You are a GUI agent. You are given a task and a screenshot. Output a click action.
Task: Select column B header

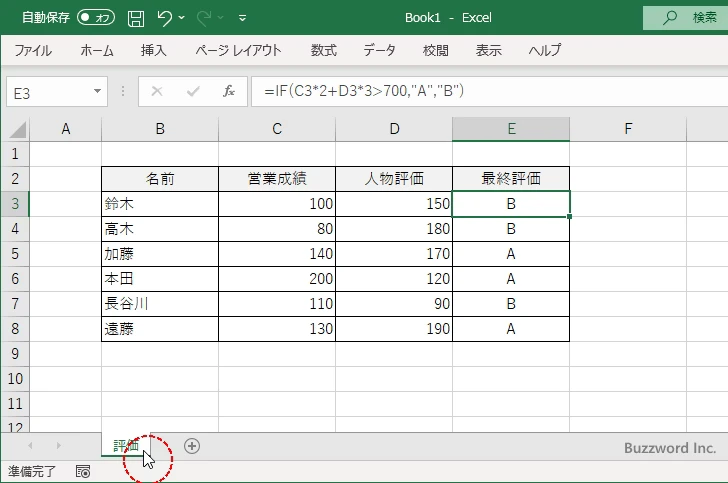click(160, 129)
